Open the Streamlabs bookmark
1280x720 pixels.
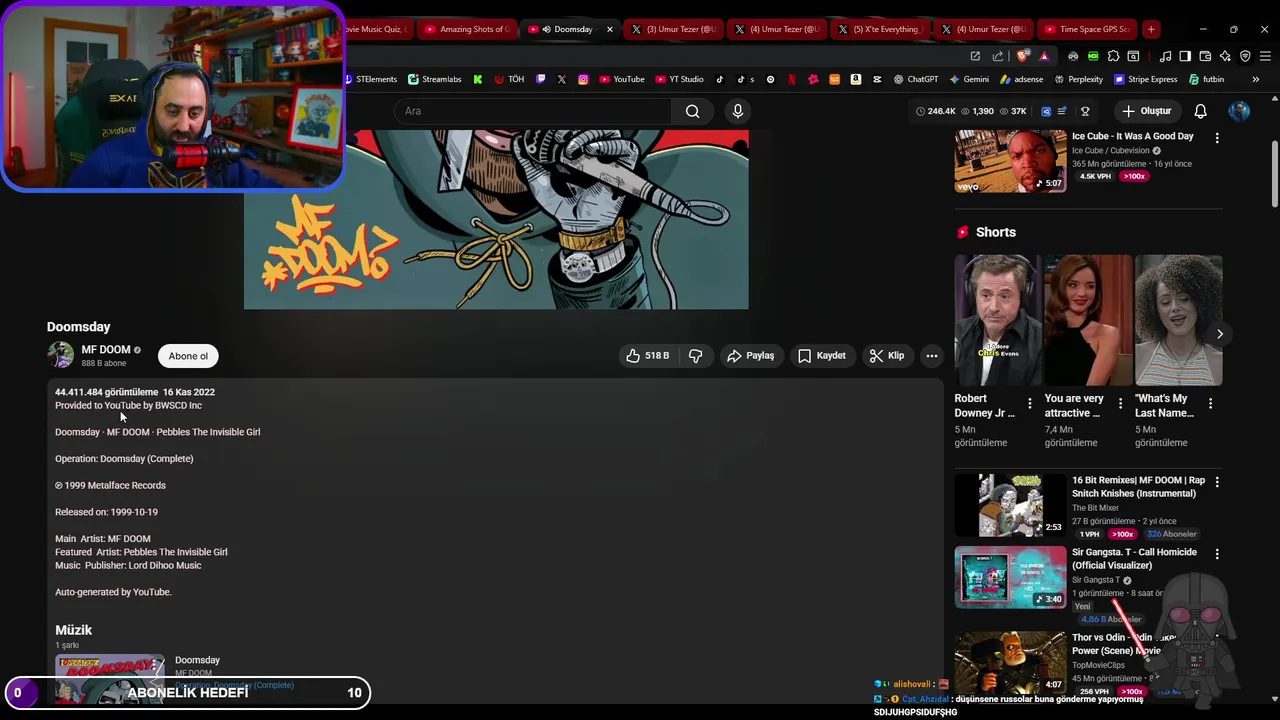click(x=435, y=79)
